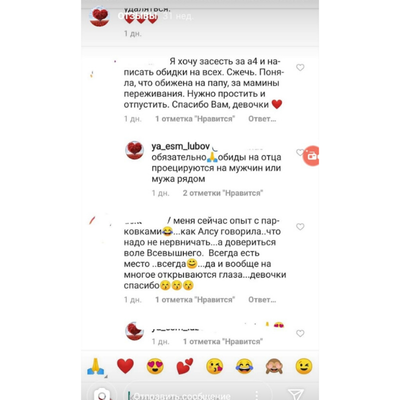Send the heart-eyes emoji reaction
The height and width of the screenshot is (400, 400).
click(x=155, y=366)
